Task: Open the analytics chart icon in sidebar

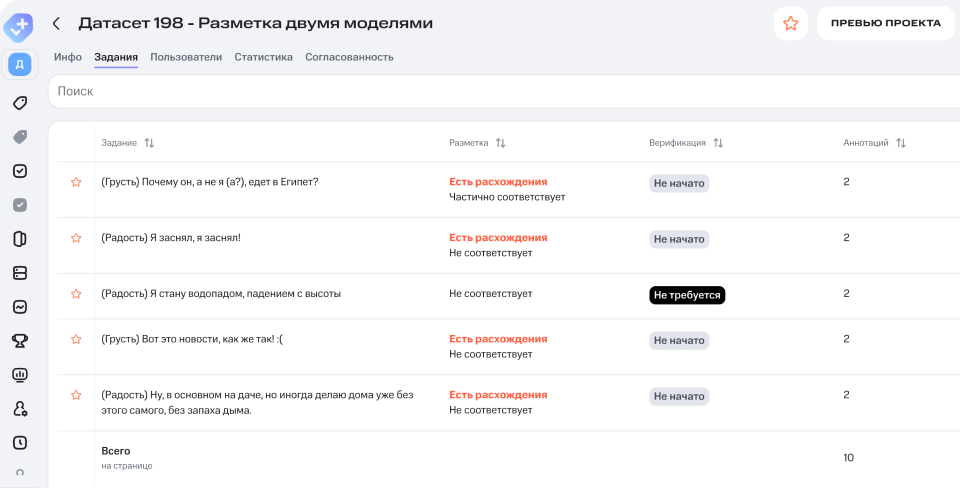Action: 20,307
